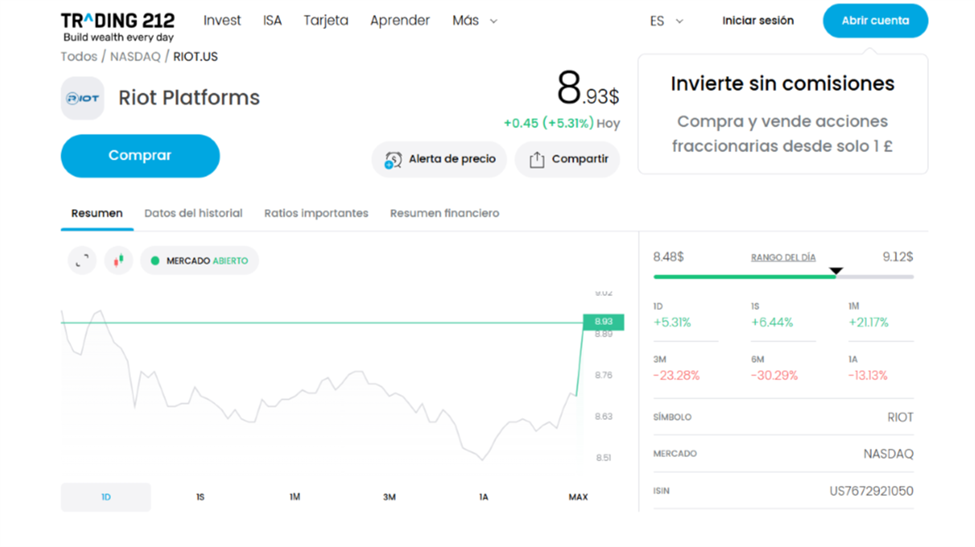The image size is (975, 547).
Task: Go to NASDAQ breadcrumb link
Action: pyautogui.click(x=135, y=57)
